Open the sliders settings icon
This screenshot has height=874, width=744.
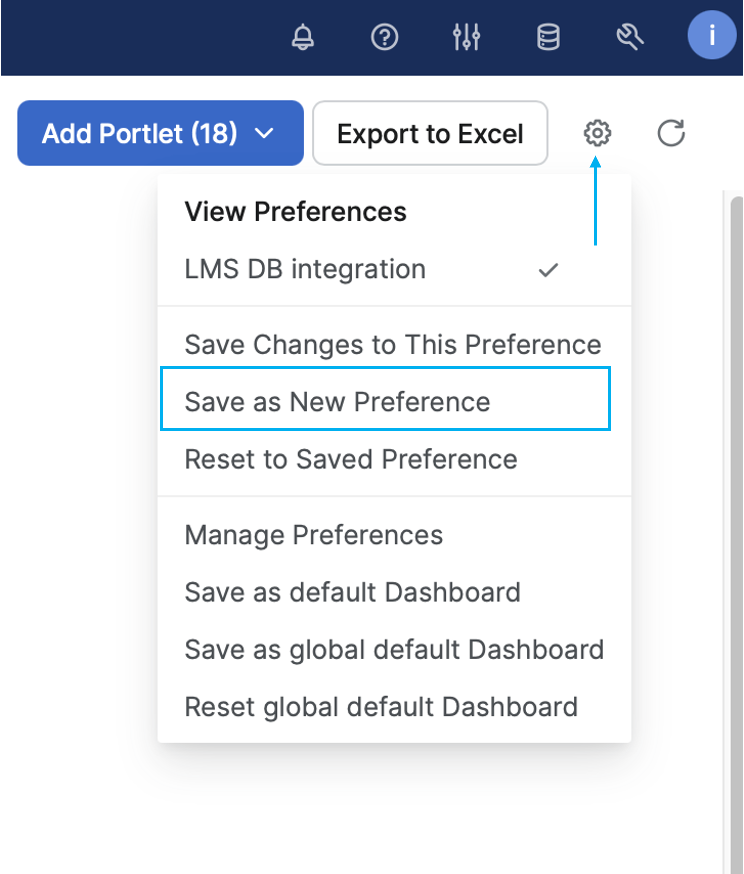pyautogui.click(x=466, y=38)
